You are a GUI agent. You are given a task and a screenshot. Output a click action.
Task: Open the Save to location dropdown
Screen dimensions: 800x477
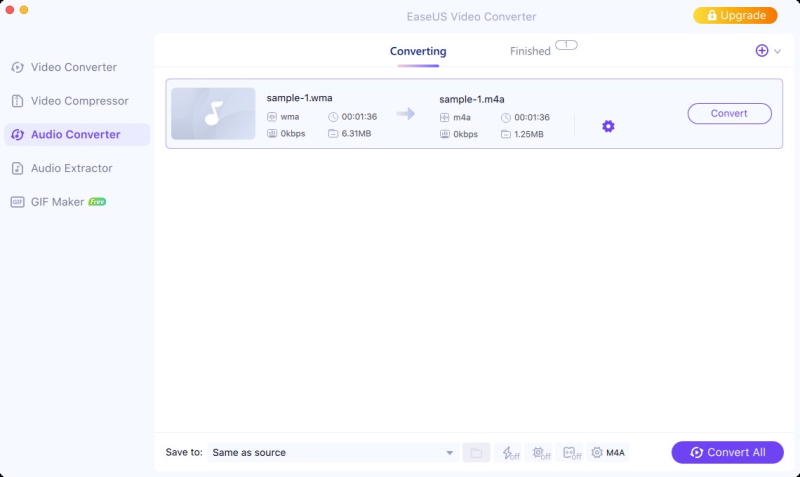click(333, 453)
